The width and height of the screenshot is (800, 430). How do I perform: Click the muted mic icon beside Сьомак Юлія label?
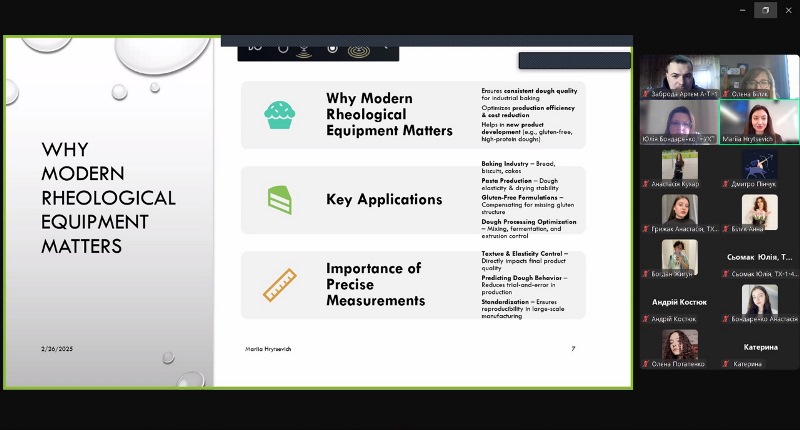pos(726,274)
